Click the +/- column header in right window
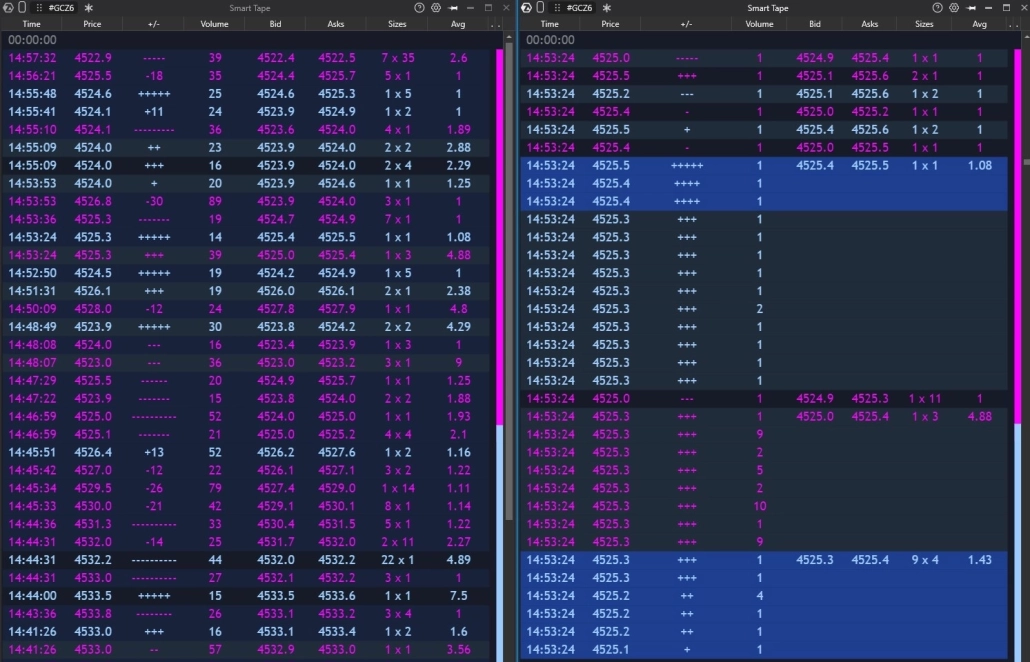This screenshot has height=662, width=1030. click(x=686, y=24)
